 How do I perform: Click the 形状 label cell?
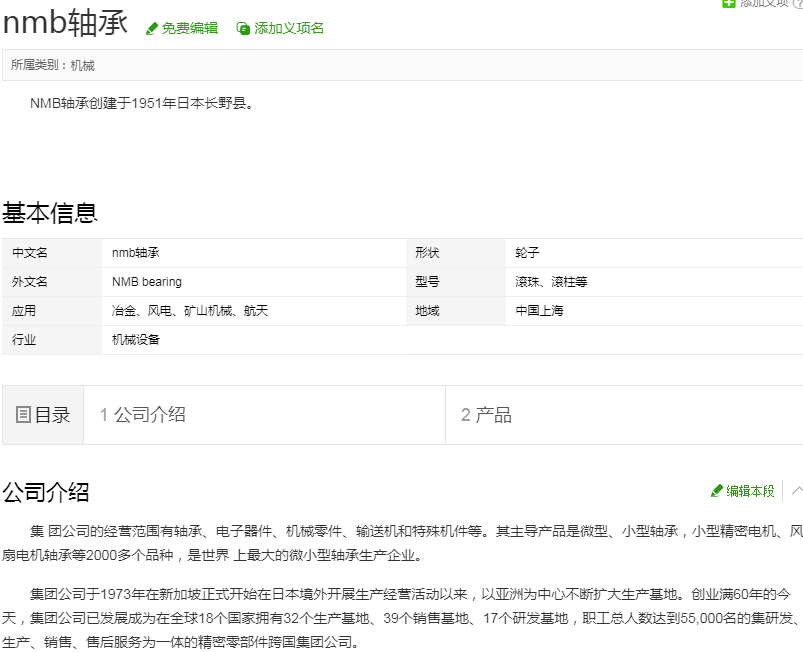[456, 253]
